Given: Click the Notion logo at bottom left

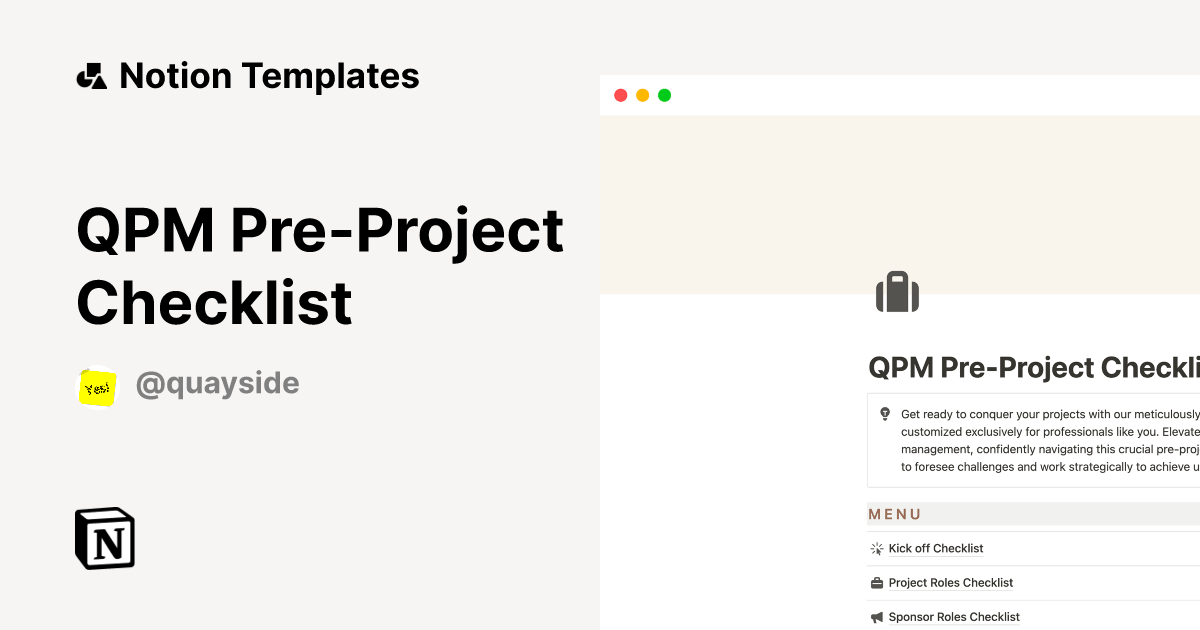Looking at the screenshot, I should point(104,538).
